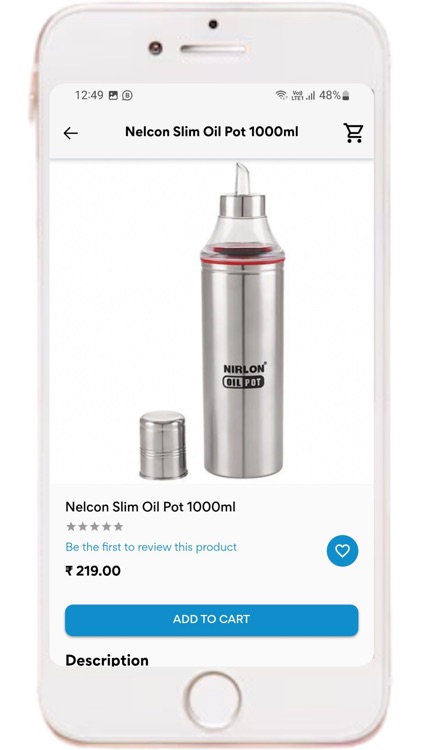Open 'Be the first to review' link

click(151, 547)
